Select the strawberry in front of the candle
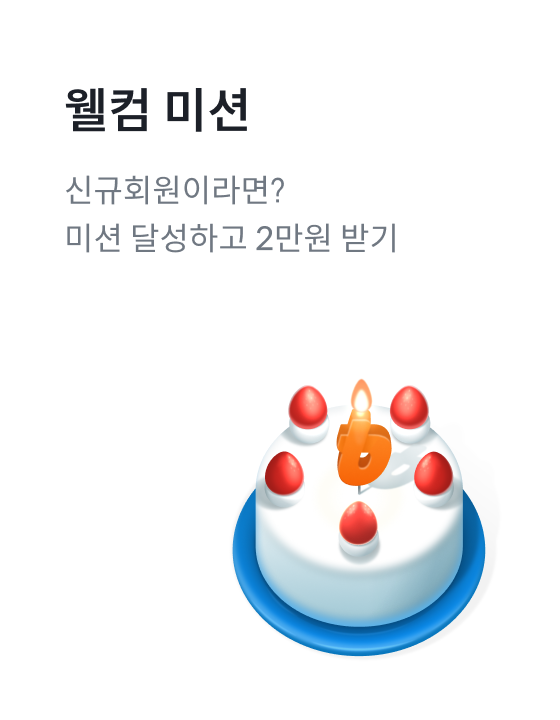 358,523
